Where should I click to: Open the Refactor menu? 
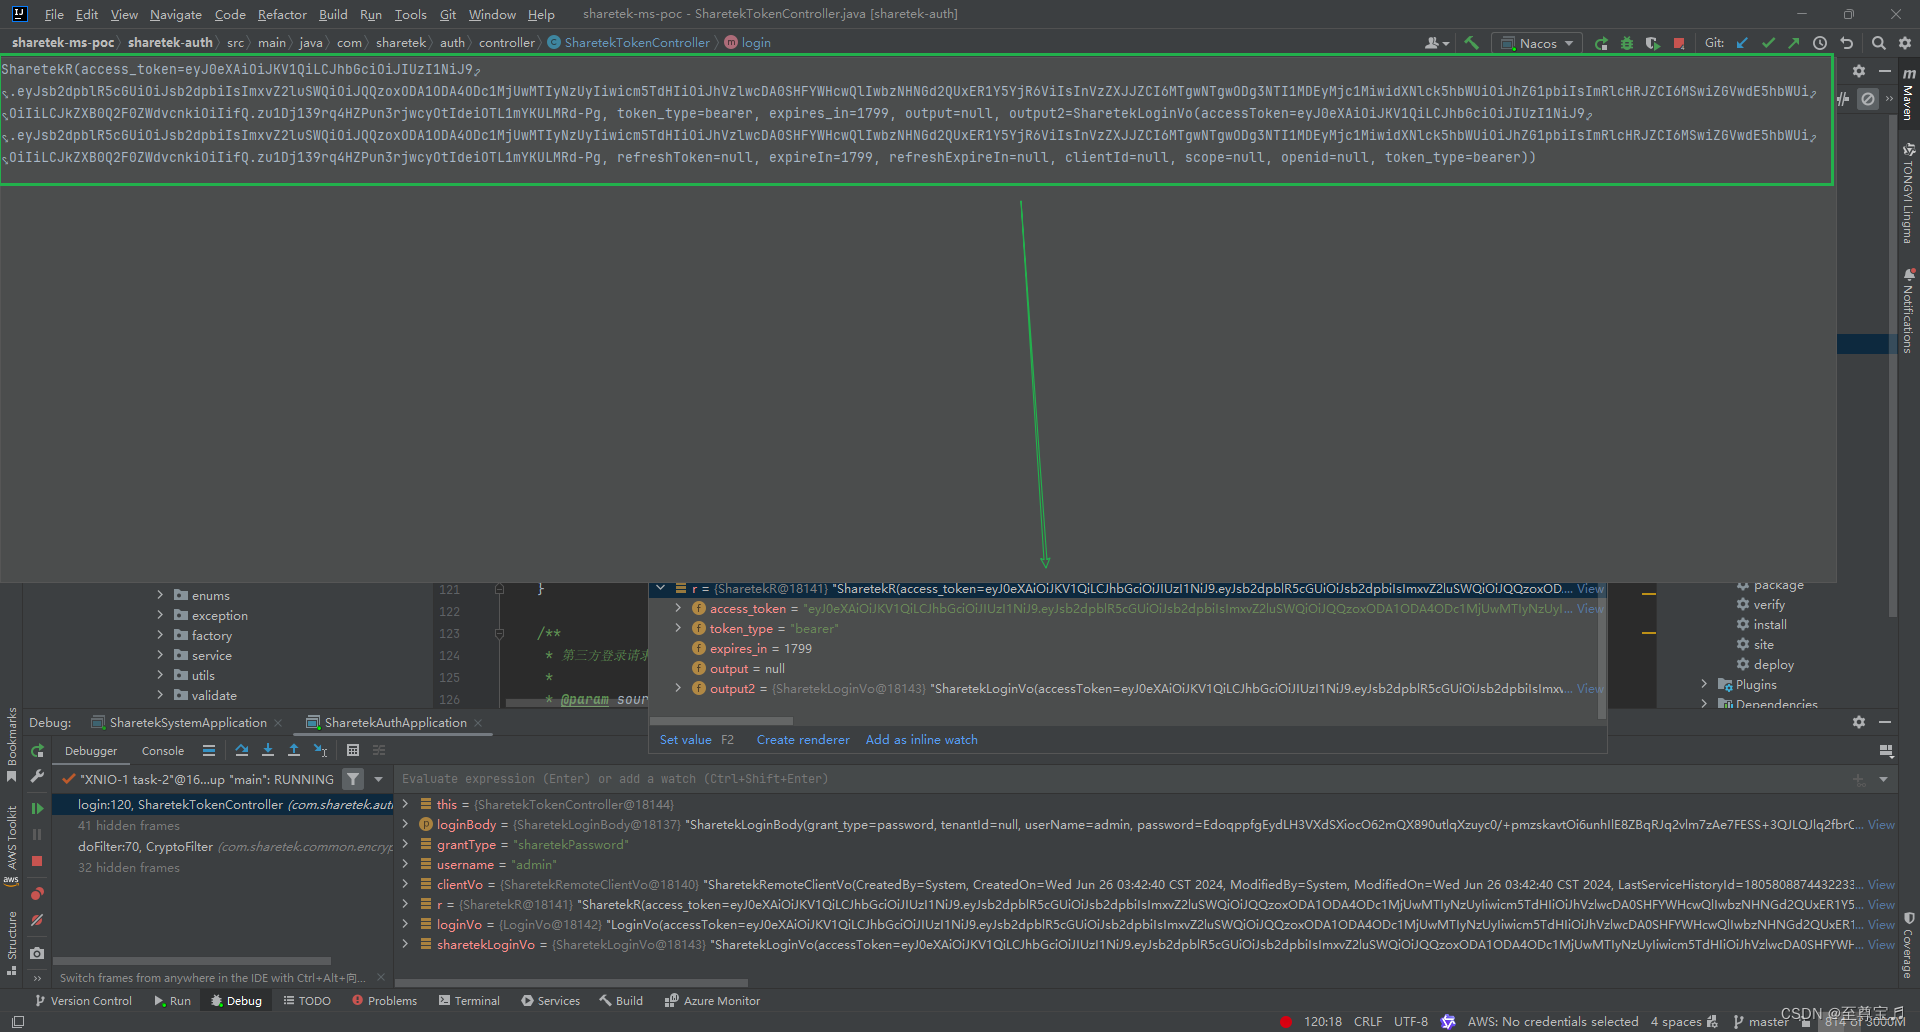(281, 14)
